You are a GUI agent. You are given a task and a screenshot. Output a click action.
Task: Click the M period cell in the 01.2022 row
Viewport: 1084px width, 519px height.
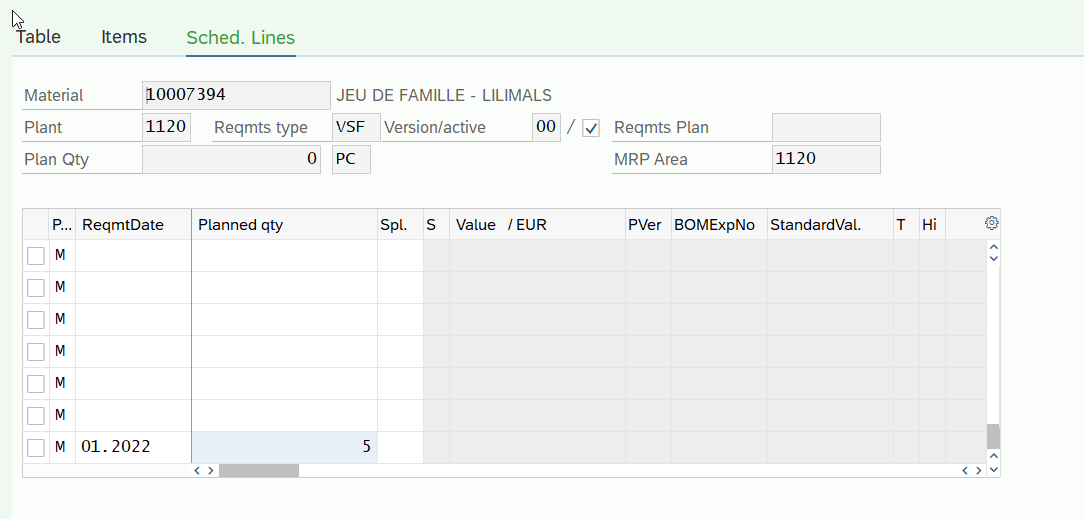[x=62, y=447]
